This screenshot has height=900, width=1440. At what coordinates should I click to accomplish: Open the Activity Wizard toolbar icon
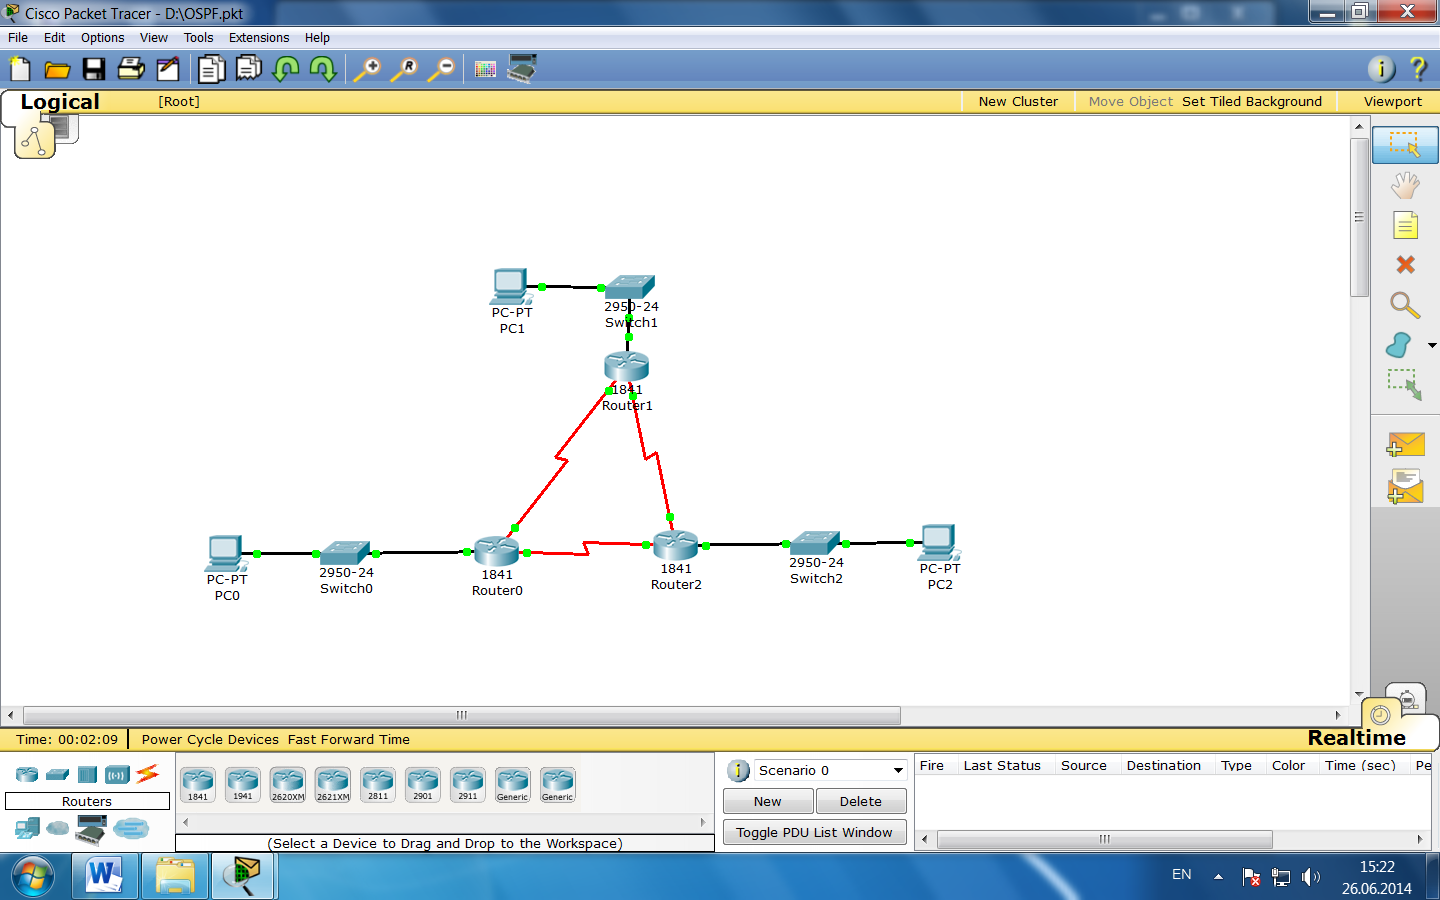(168, 69)
